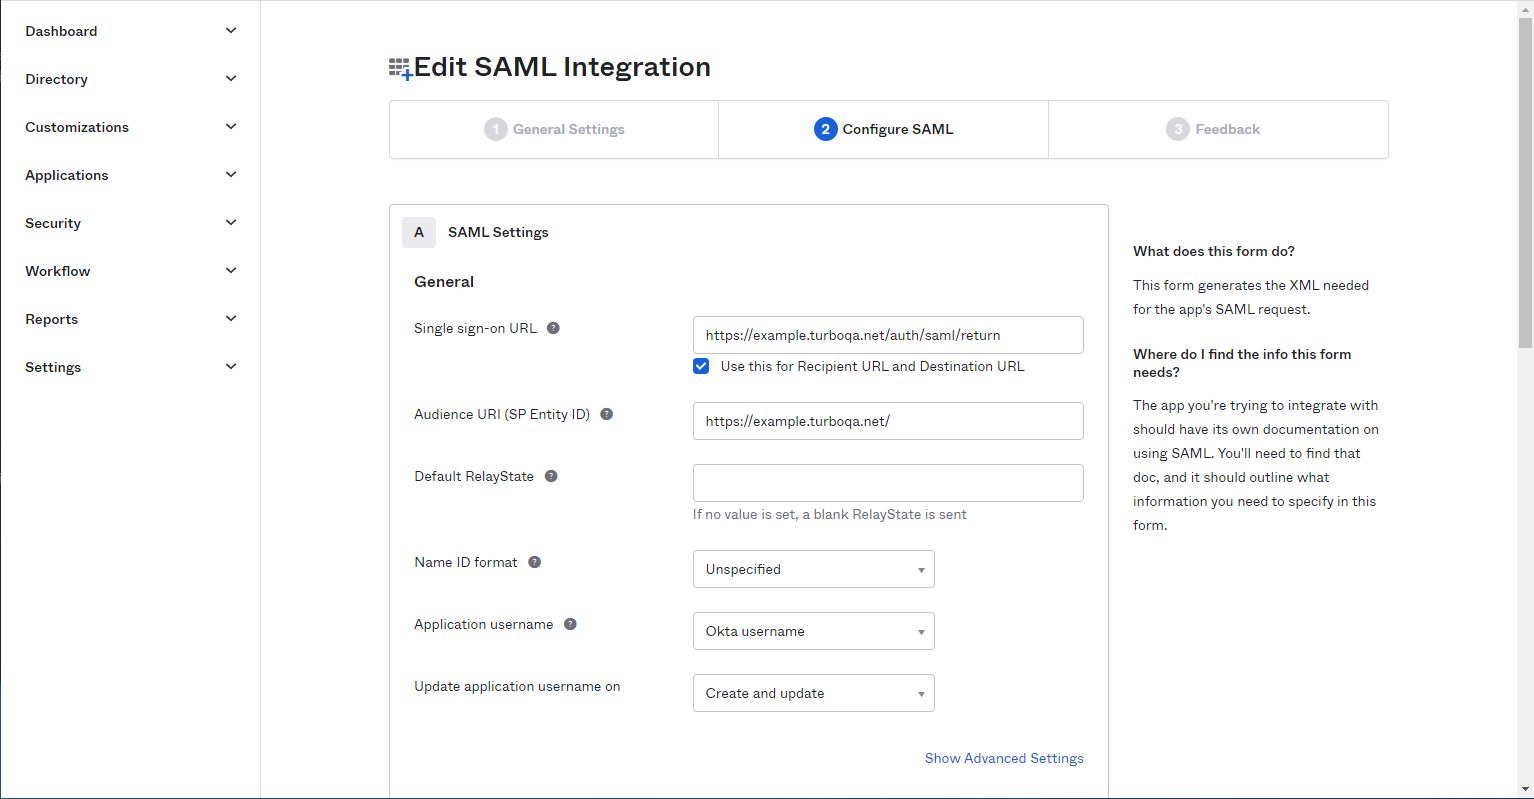Open the help tooltip for Single sign-on URL
Image resolution: width=1534 pixels, height=799 pixels.
[x=553, y=327]
